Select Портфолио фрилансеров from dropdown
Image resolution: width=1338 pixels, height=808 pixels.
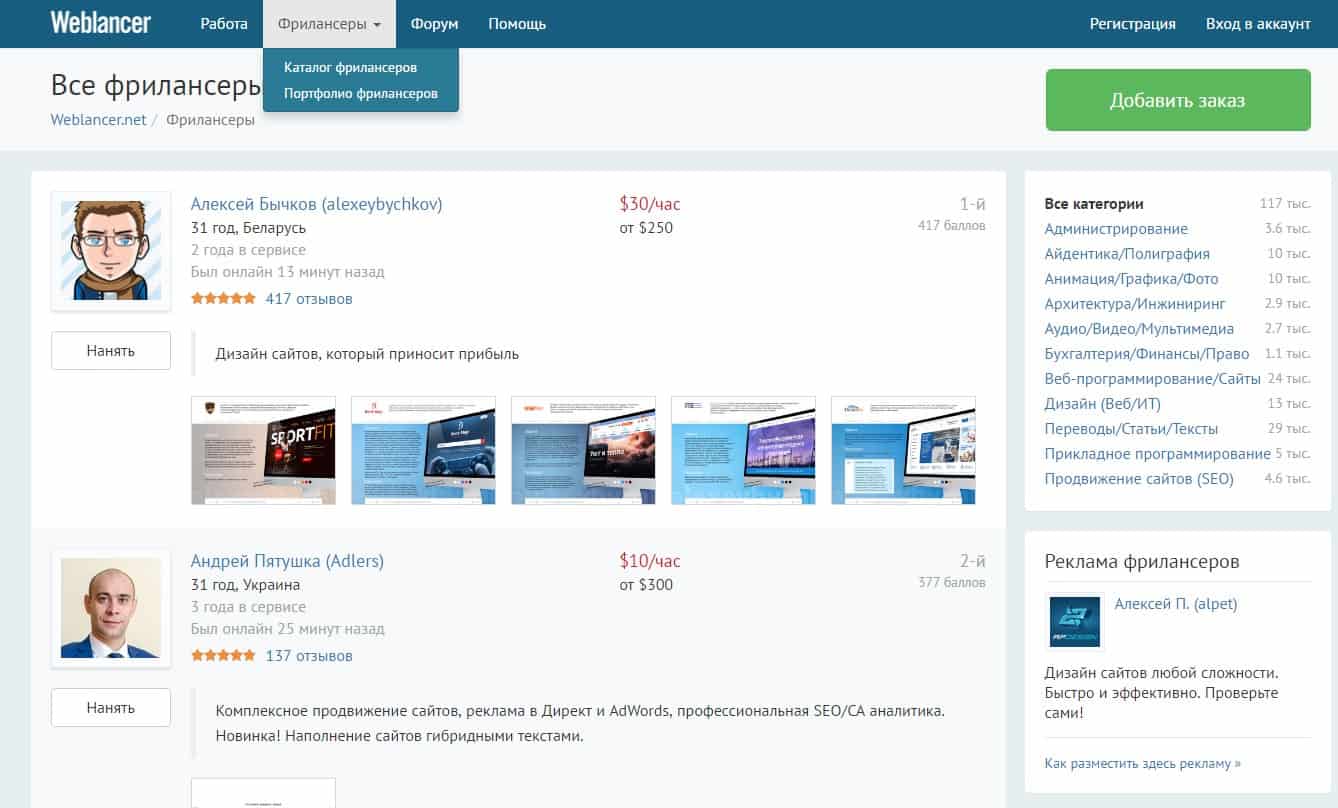tap(360, 93)
